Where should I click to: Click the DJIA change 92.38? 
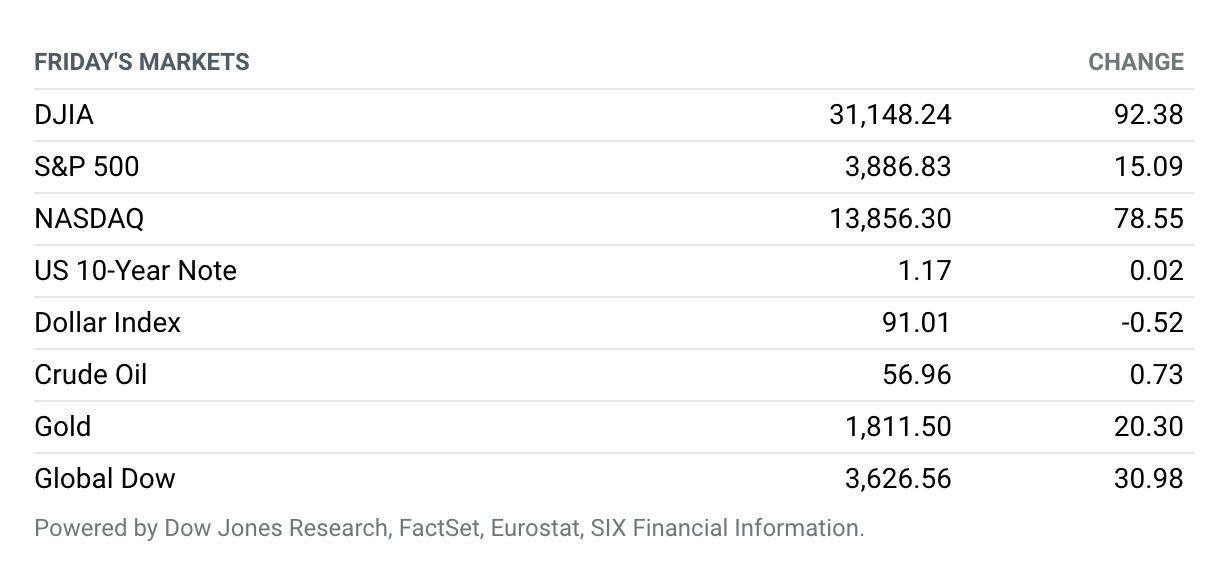(1149, 115)
